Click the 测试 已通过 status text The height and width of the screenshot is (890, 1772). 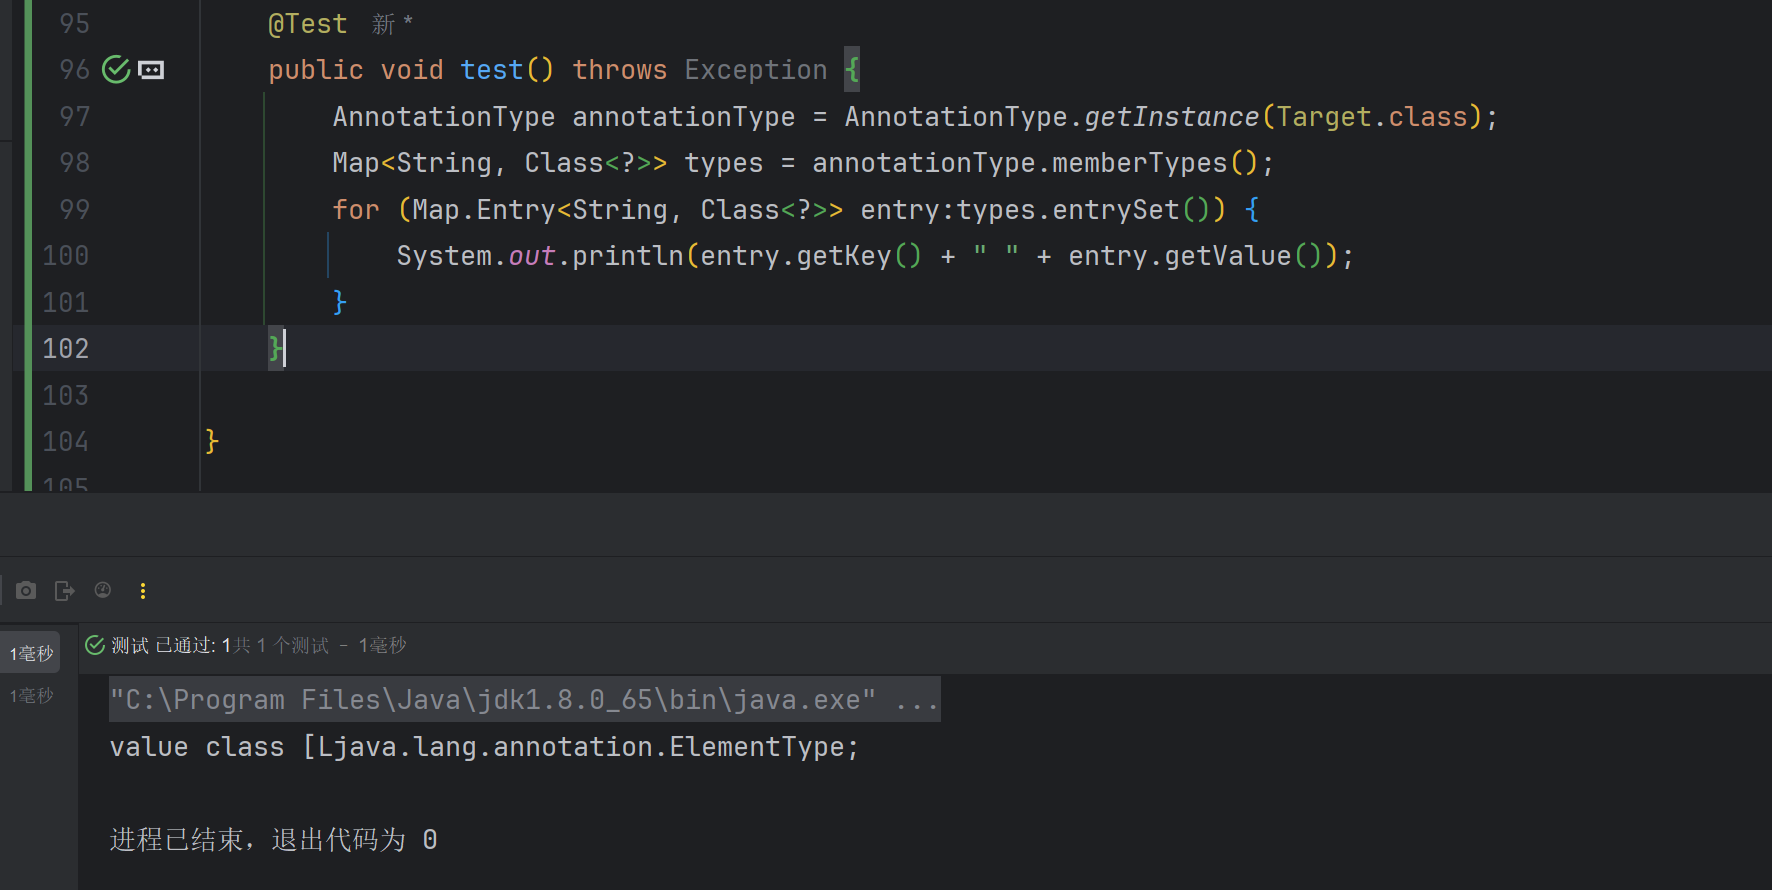point(164,646)
